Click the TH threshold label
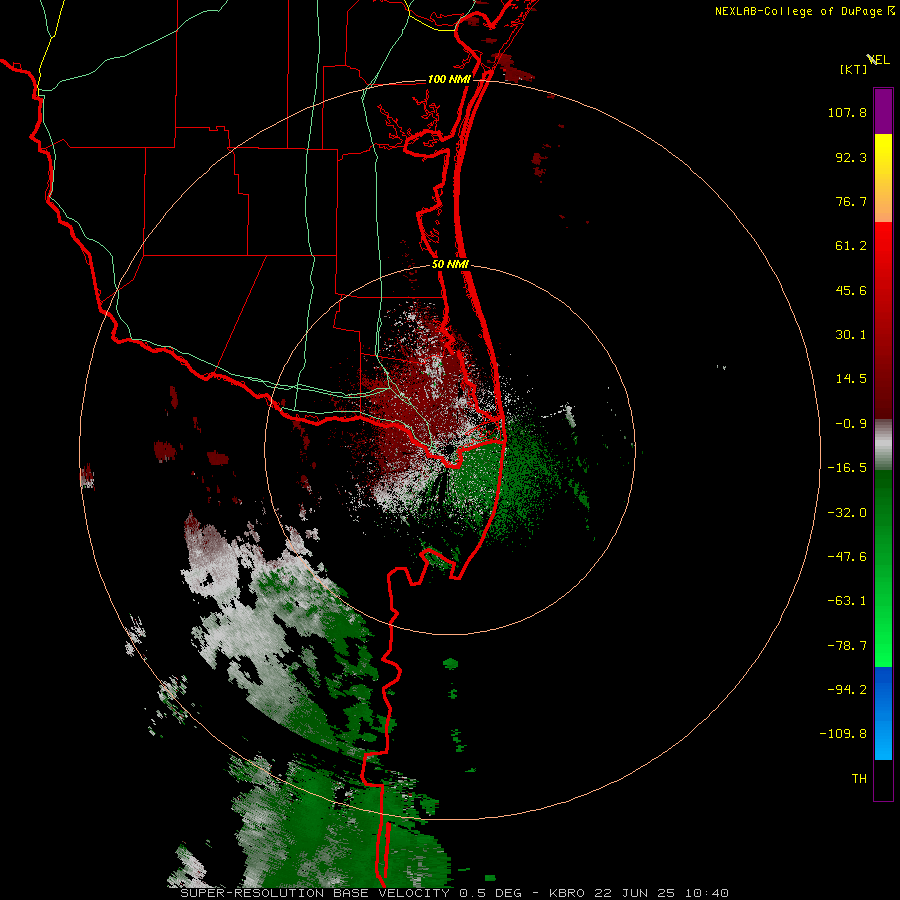The image size is (900, 900). (859, 779)
